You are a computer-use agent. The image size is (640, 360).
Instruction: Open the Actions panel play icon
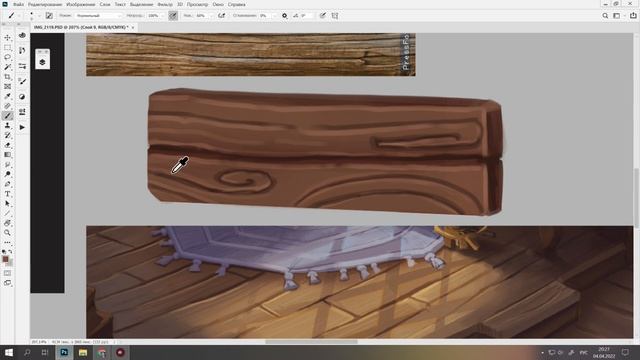[x=22, y=128]
